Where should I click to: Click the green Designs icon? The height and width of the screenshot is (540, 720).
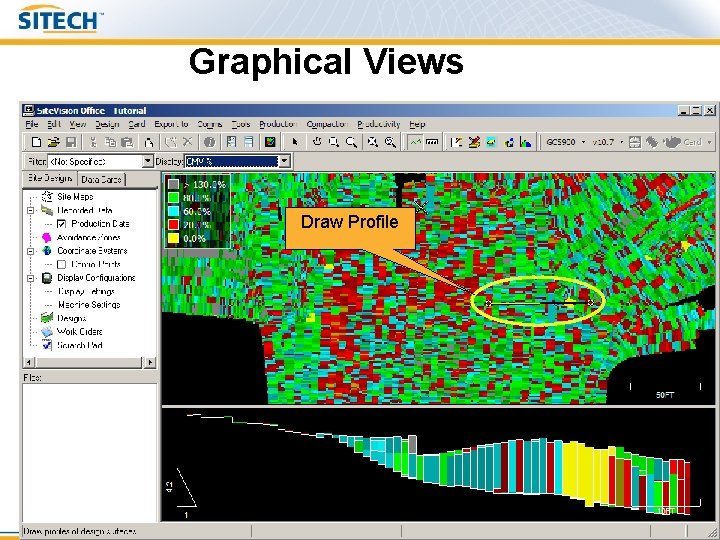47,318
